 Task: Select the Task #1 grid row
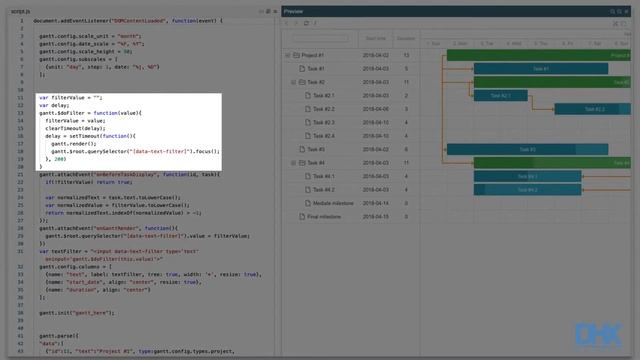(351, 69)
